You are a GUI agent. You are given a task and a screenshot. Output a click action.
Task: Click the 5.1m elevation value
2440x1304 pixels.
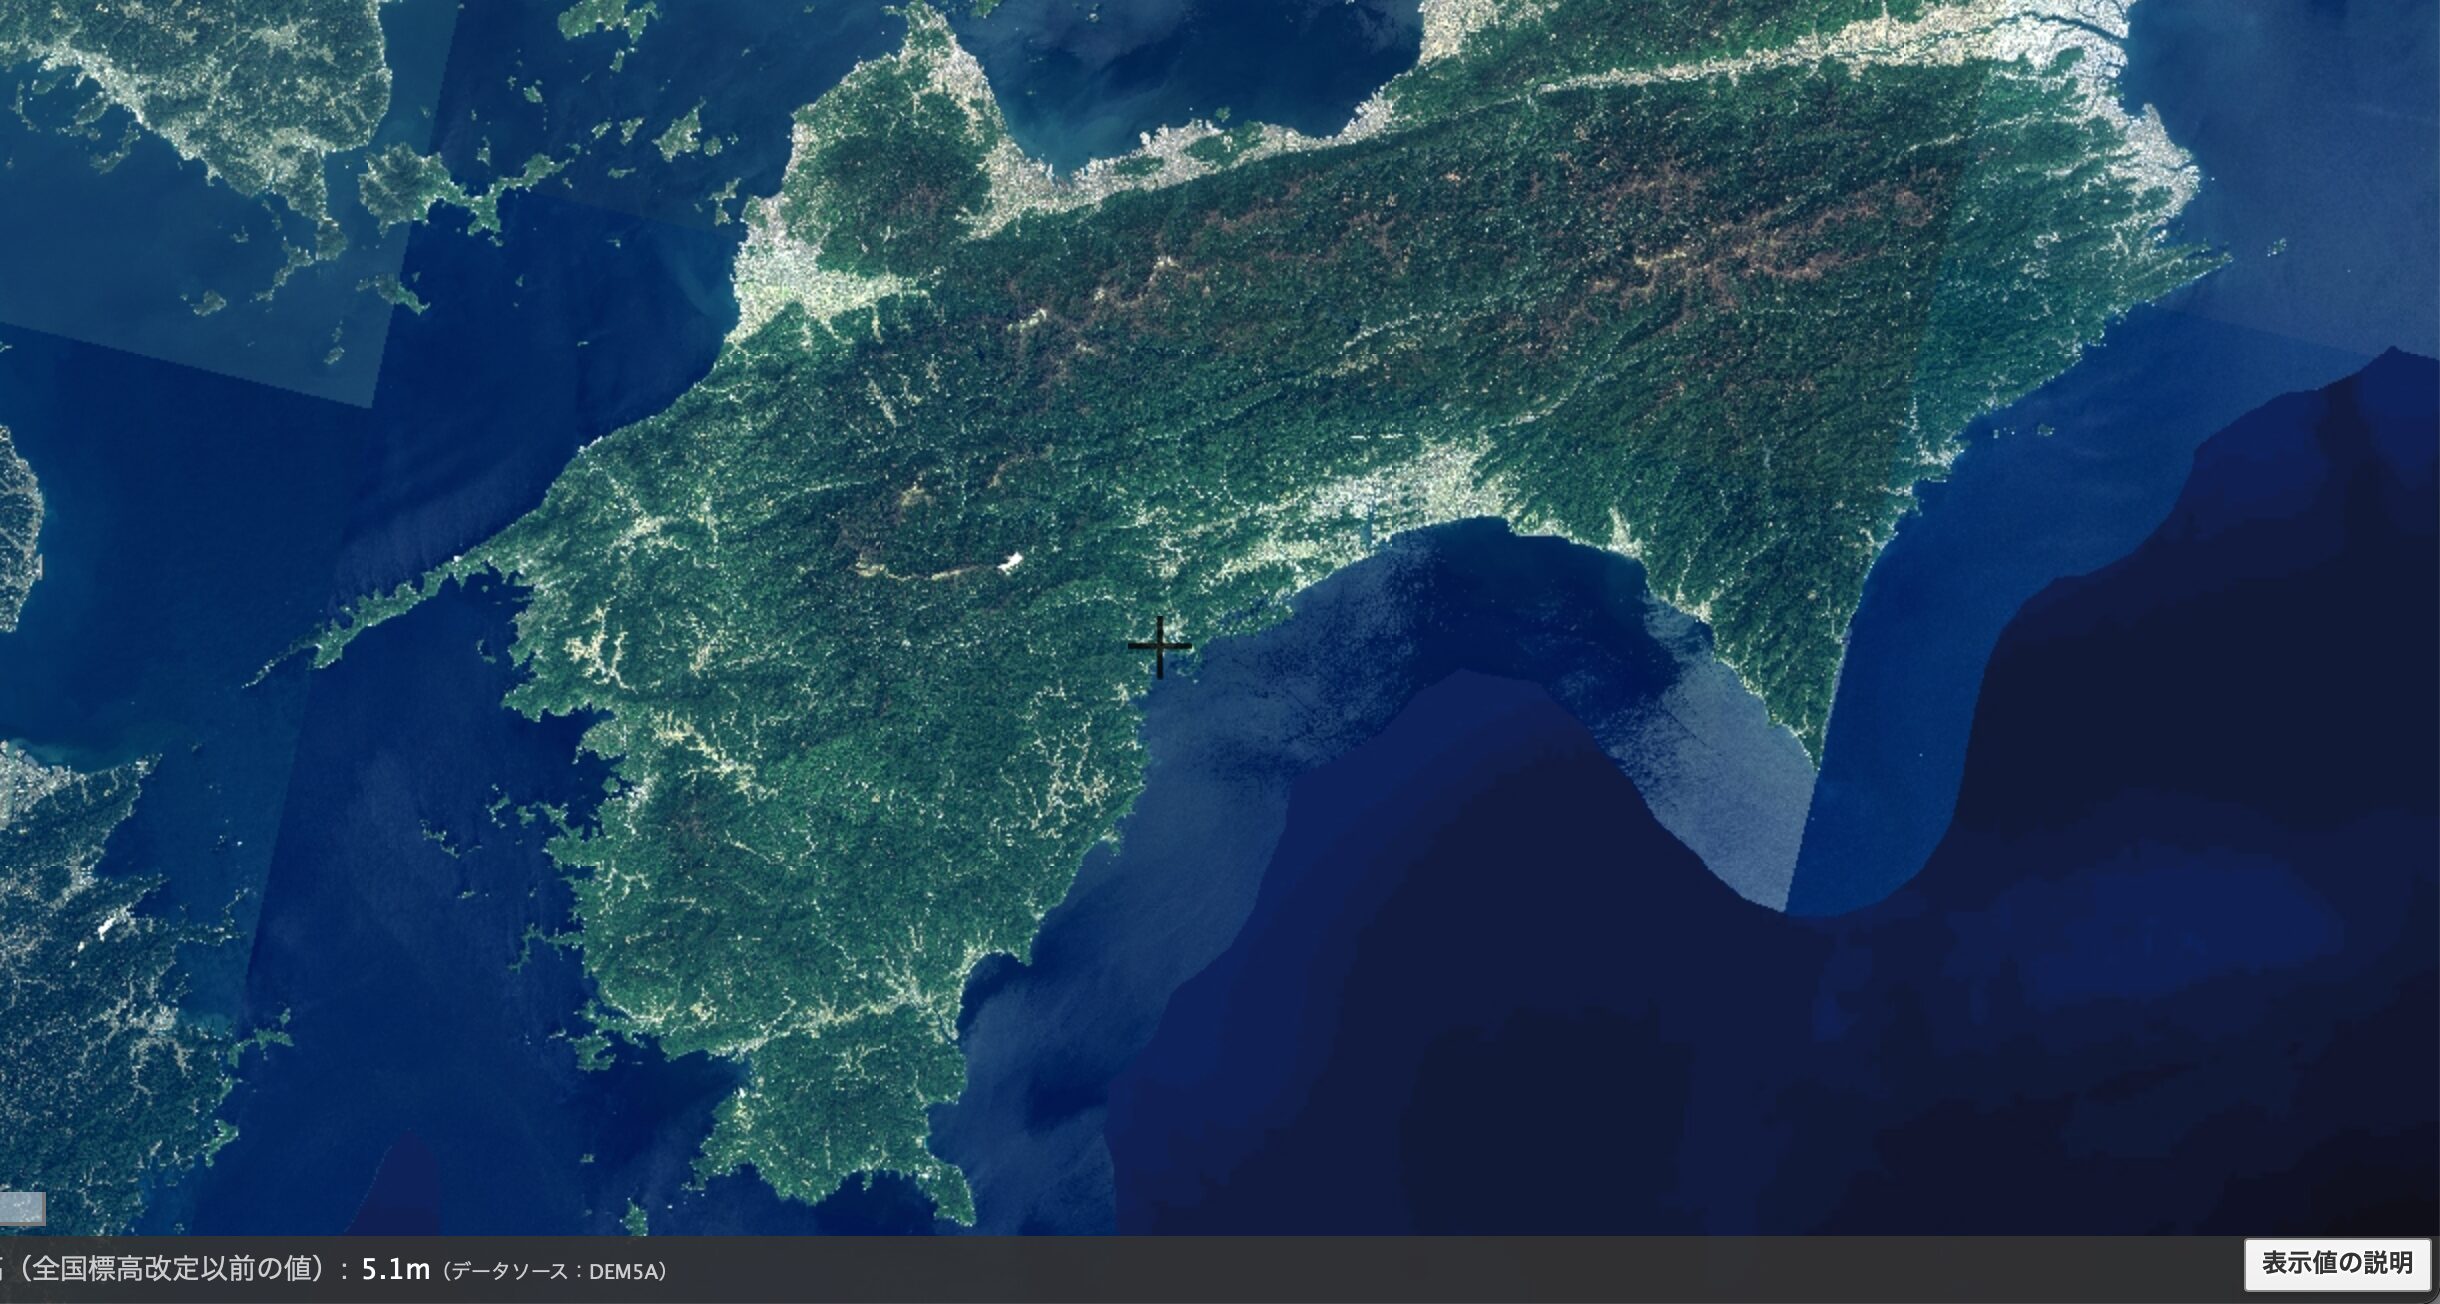[x=395, y=1270]
